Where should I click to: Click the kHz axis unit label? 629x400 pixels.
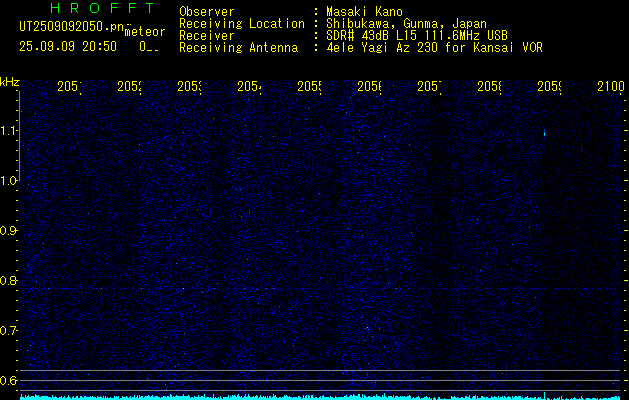pos(10,83)
